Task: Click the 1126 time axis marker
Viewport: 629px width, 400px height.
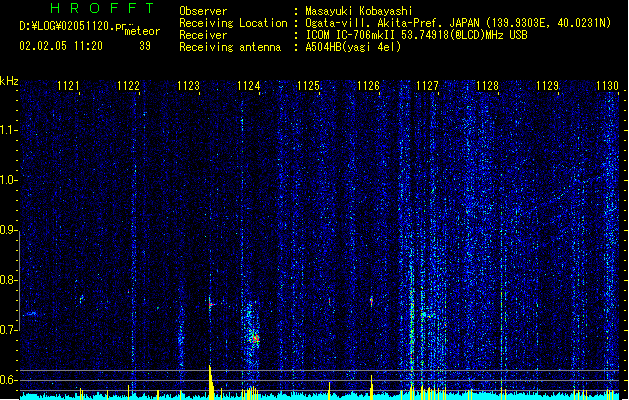Action: (368, 85)
